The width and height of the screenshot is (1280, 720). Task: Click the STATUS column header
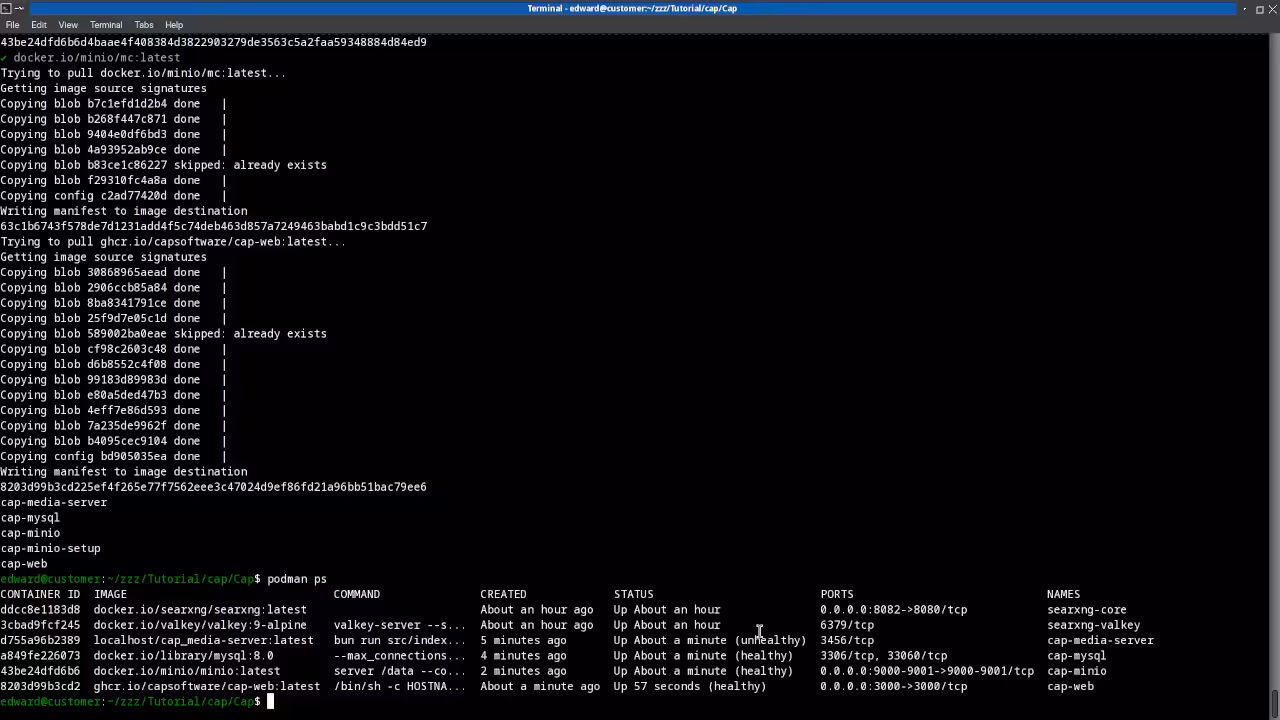(633, 594)
